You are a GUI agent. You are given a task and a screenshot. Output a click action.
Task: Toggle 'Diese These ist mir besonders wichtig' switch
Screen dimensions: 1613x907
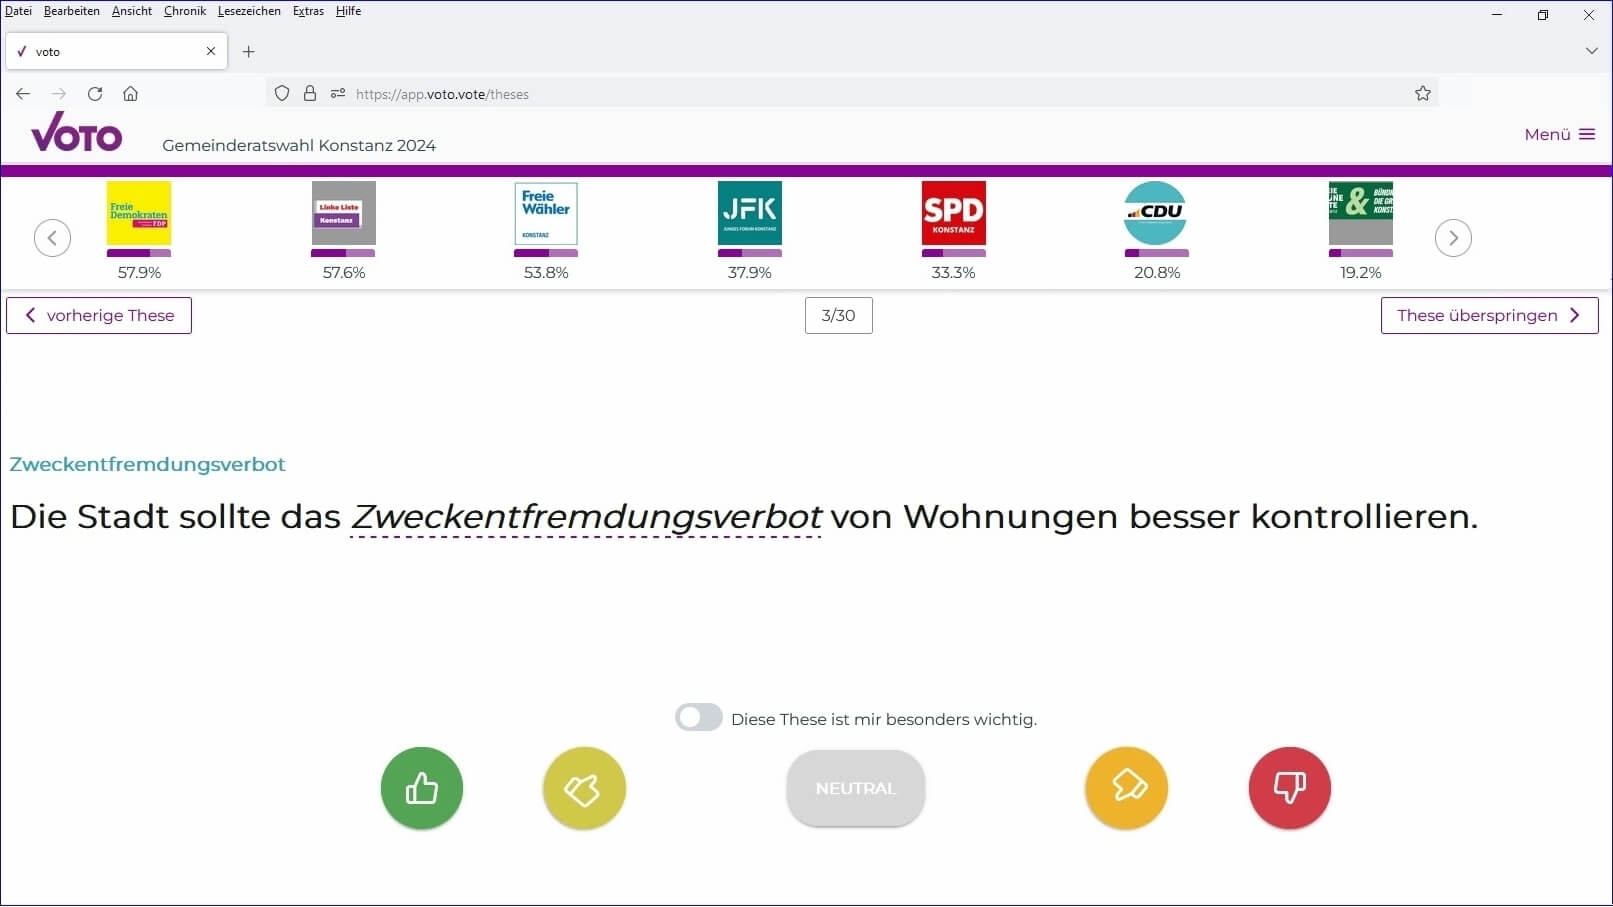click(x=699, y=718)
